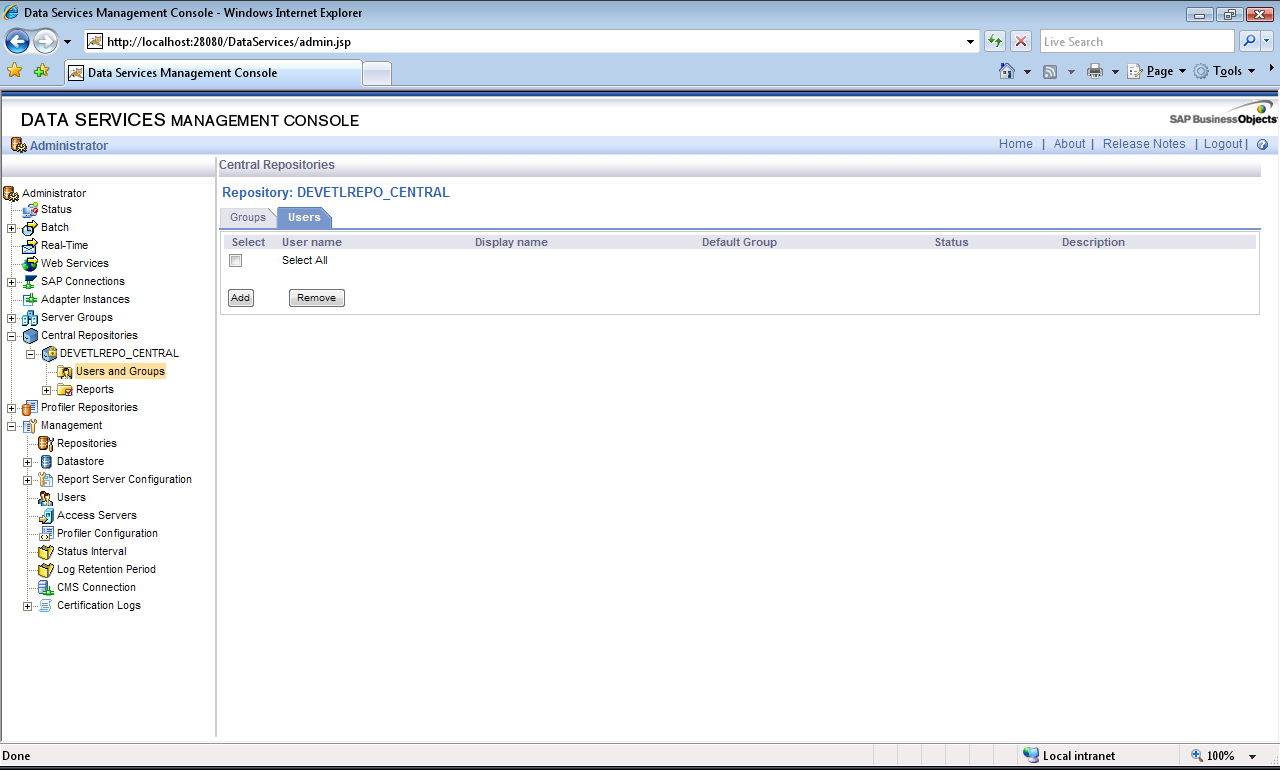The height and width of the screenshot is (770, 1280).
Task: Open the Favorites Center star
Action: [x=15, y=71]
